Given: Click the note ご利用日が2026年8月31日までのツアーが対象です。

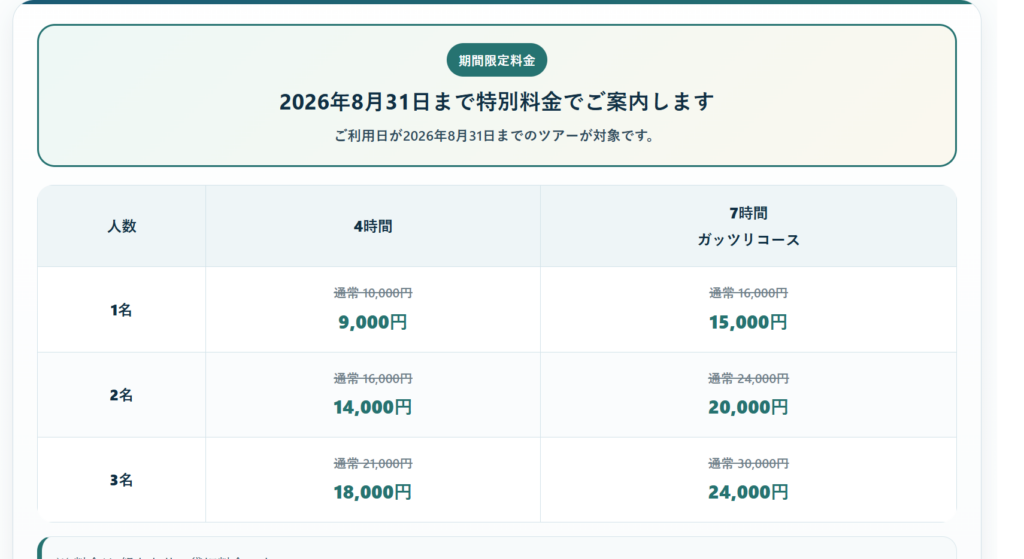Looking at the screenshot, I should [x=496, y=136].
